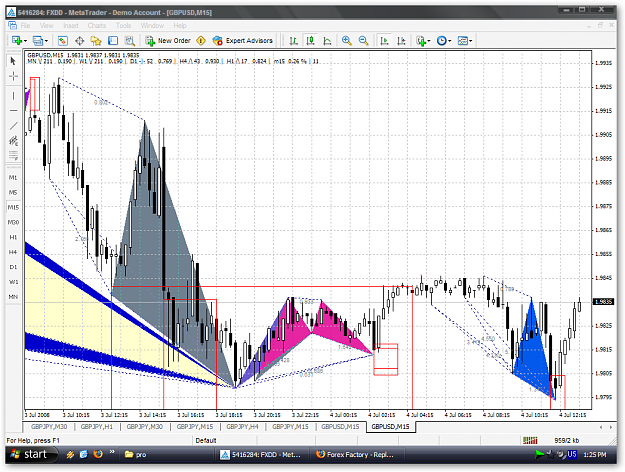Set timeframe to W1

[x=13, y=282]
